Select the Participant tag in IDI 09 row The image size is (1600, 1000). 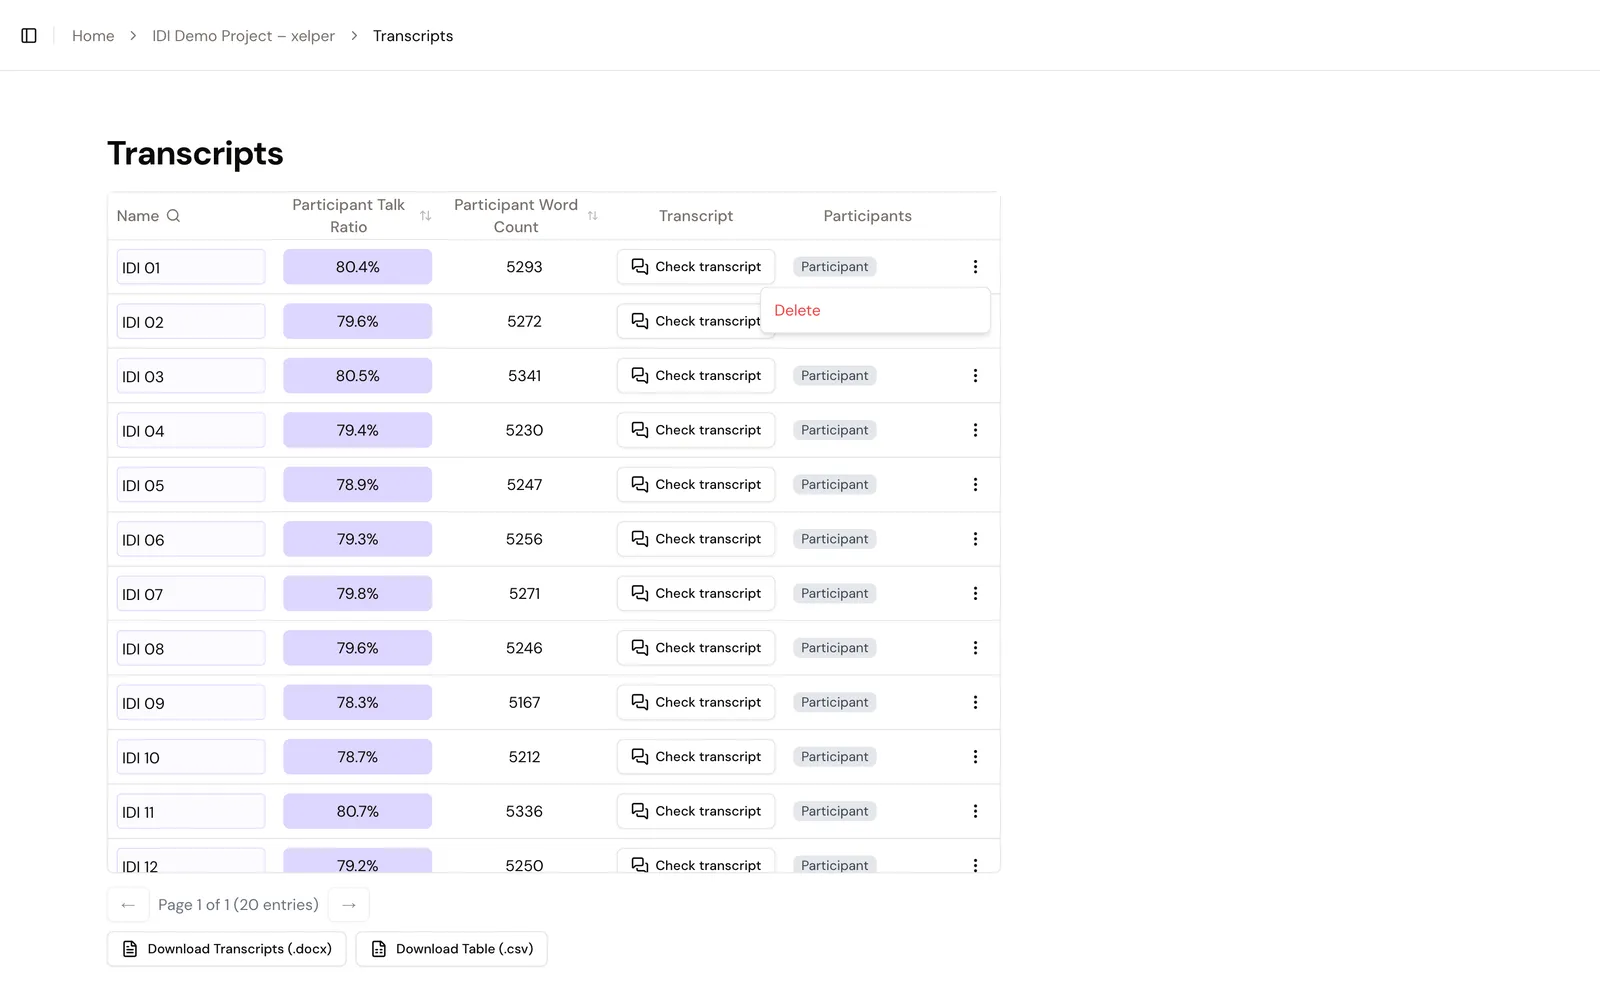coord(835,703)
